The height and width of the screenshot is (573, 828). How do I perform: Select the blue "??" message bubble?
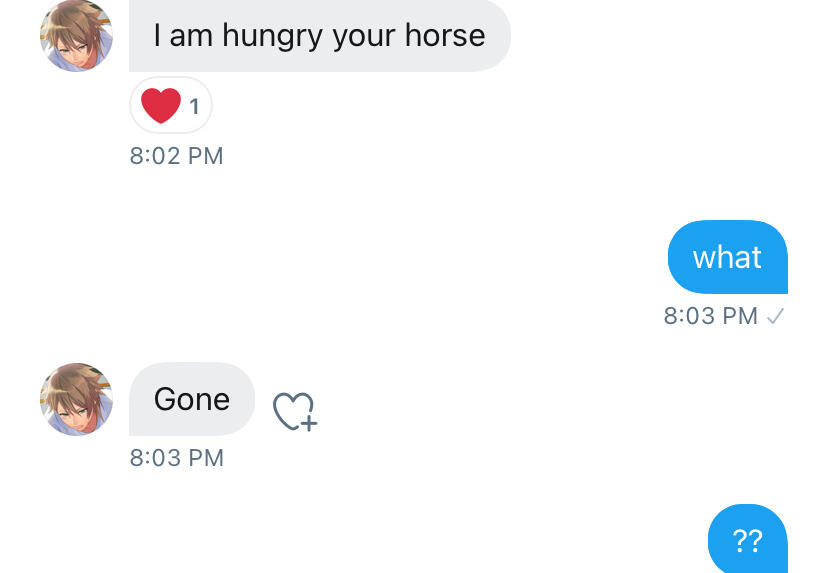[747, 541]
